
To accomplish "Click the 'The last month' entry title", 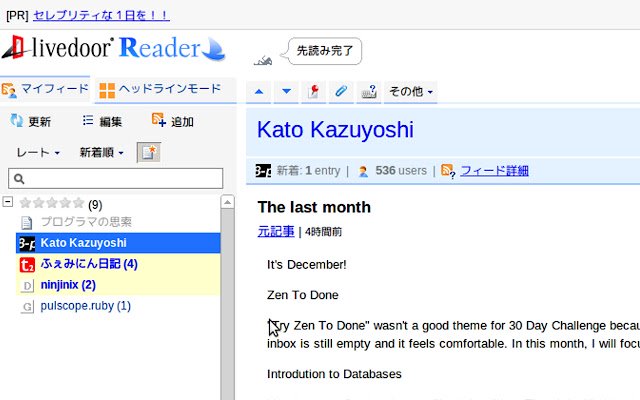I will pos(314,207).
